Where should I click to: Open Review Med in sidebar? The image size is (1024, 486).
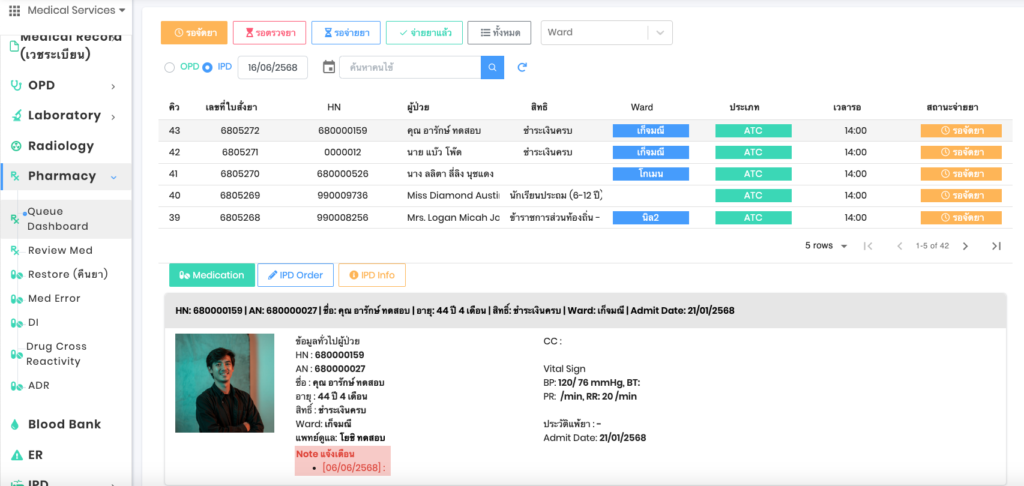pos(60,250)
